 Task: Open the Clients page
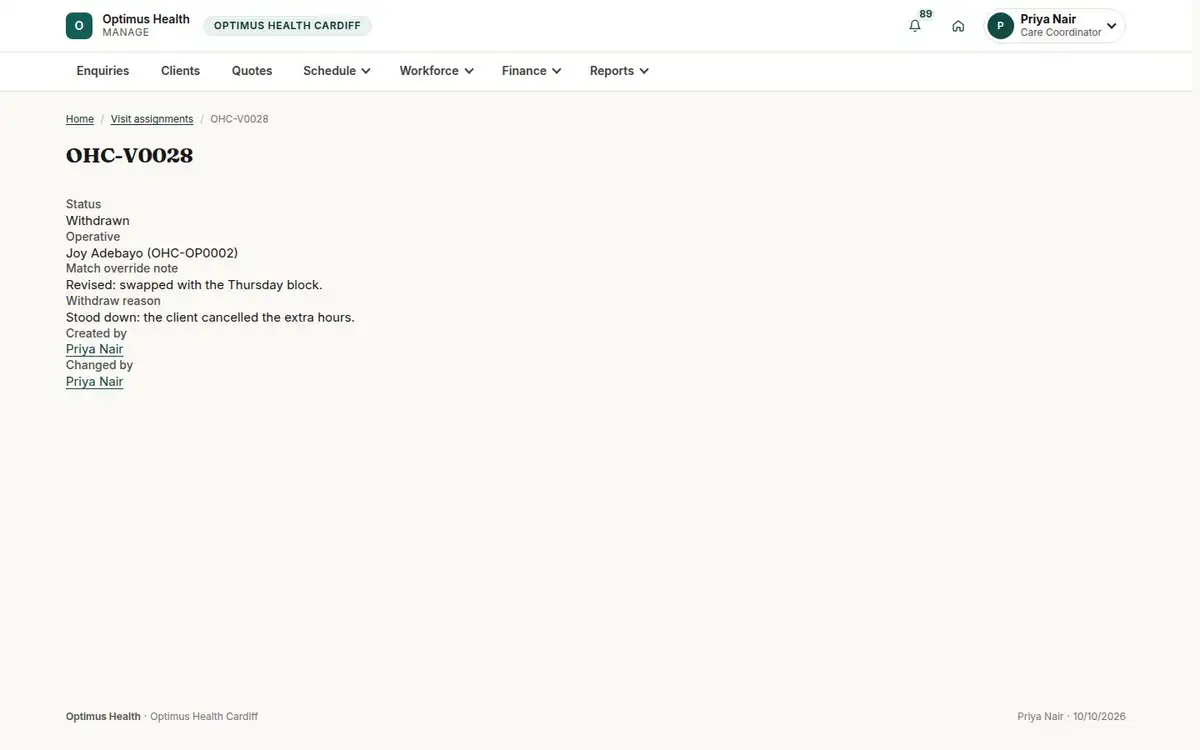coord(181,71)
